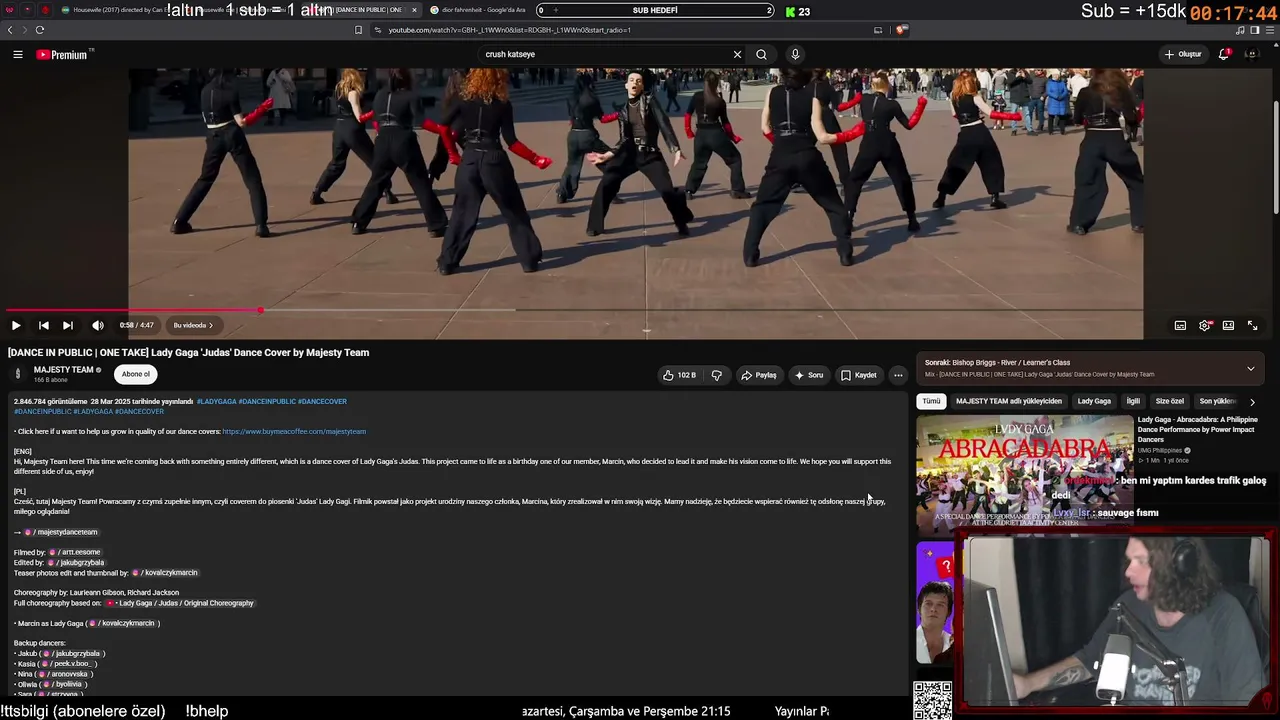Switch the player to theater mode
Screen dimensions: 1280x720
[1228, 325]
